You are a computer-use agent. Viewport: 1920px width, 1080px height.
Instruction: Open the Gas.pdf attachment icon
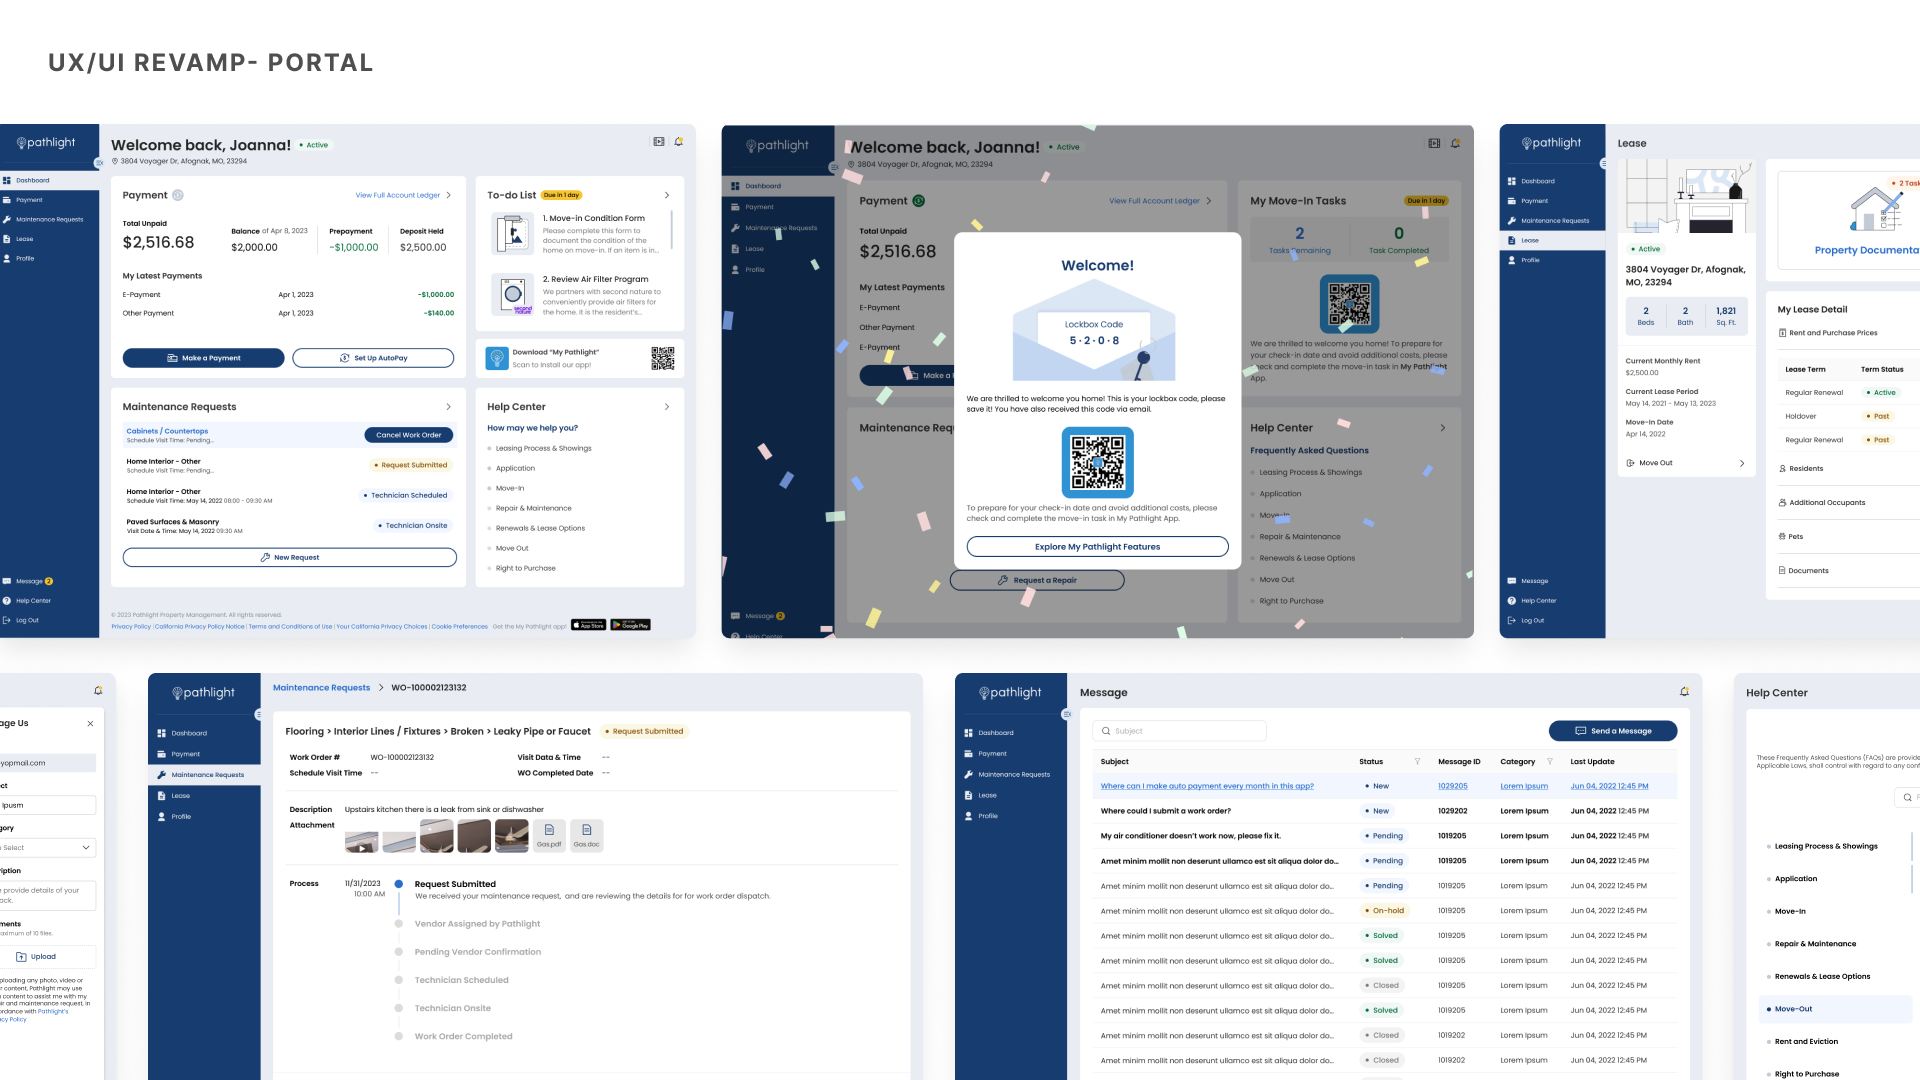coord(549,831)
